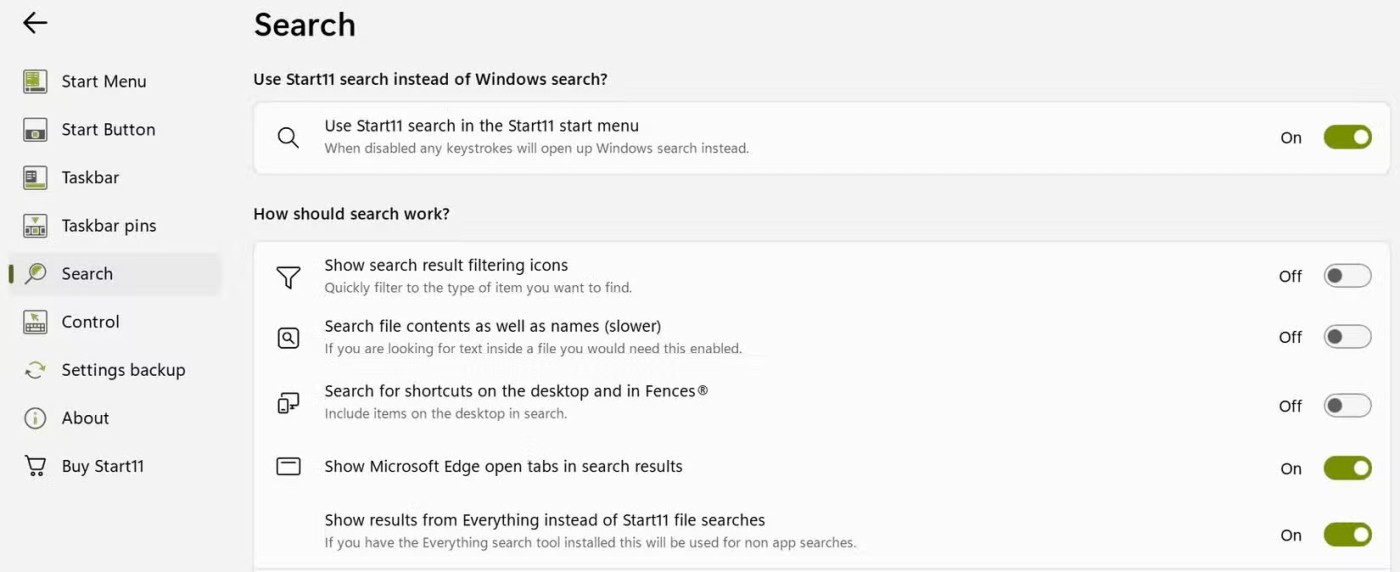Open the Settings backup section
This screenshot has width=1400, height=572.
pyautogui.click(x=123, y=370)
